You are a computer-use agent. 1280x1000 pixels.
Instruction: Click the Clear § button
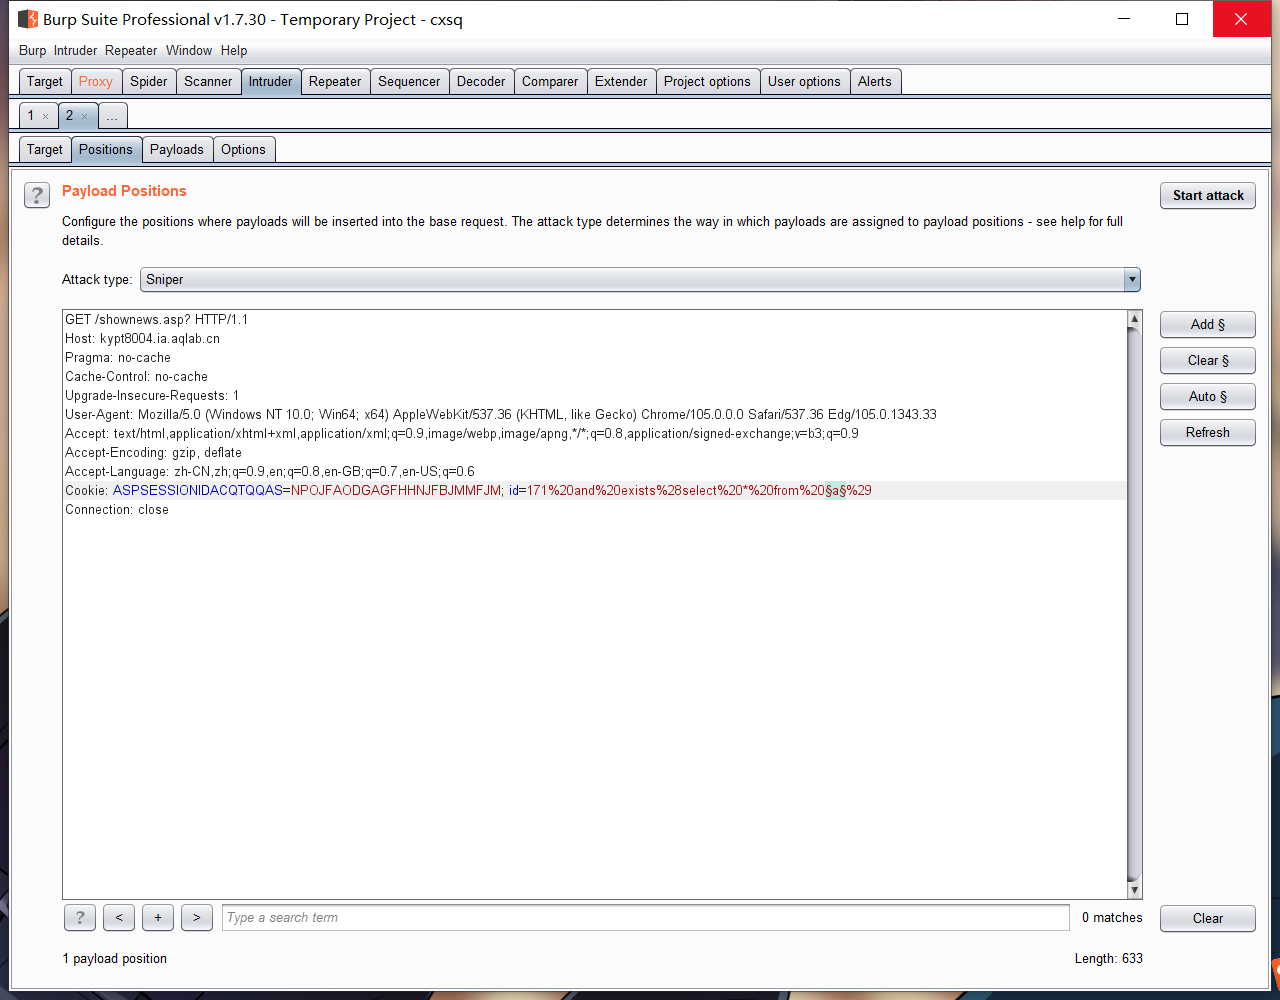[1208, 361]
